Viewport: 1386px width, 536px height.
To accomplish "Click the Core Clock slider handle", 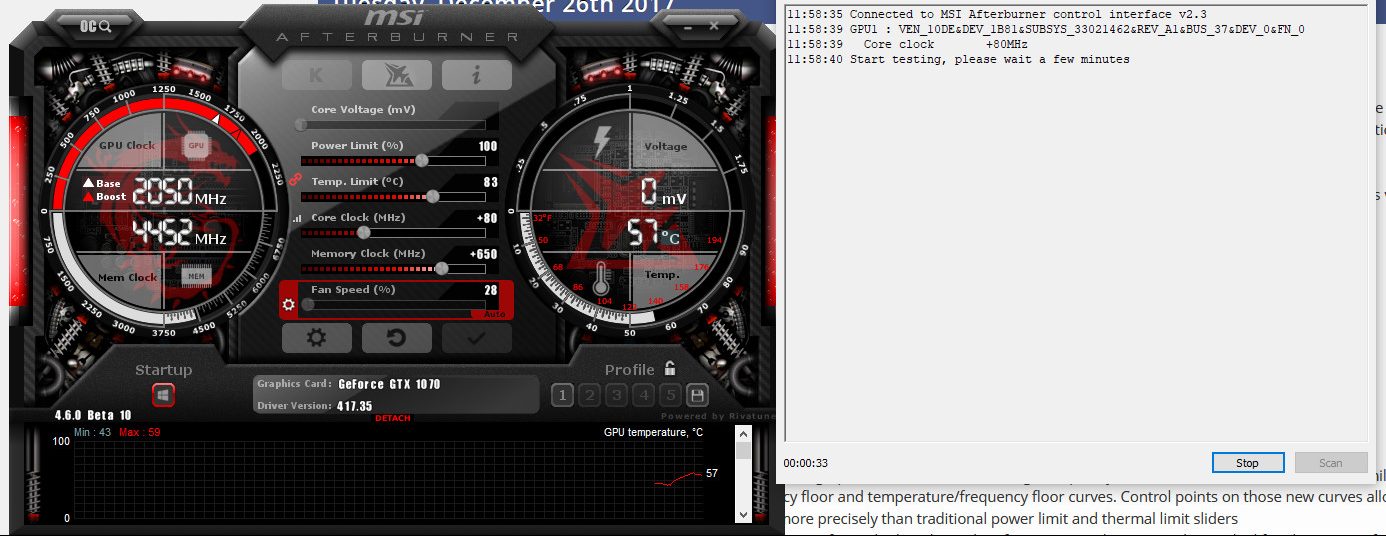I will (364, 232).
